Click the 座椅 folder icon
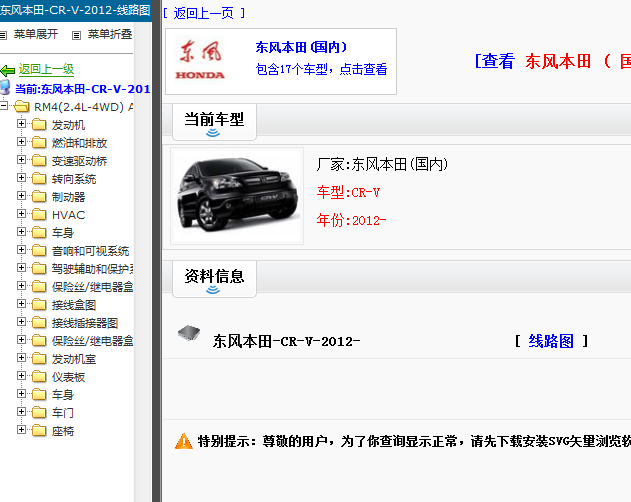 39,431
